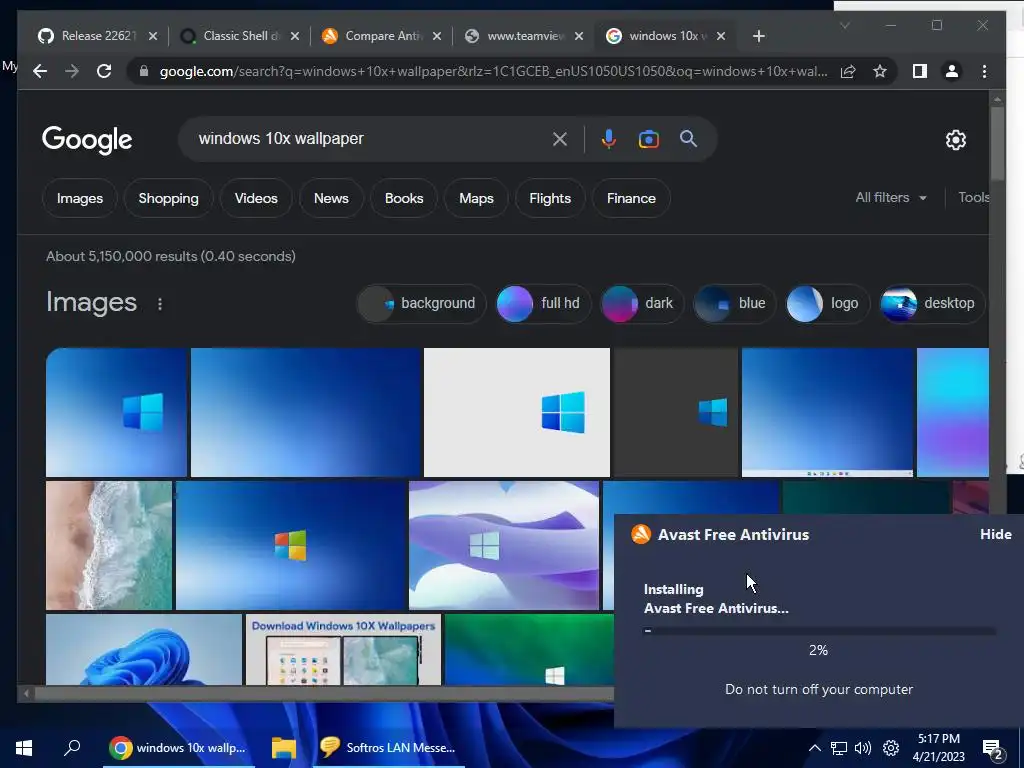Open Google quick settings gear
Screen dimensions: 1024x768
click(955, 140)
